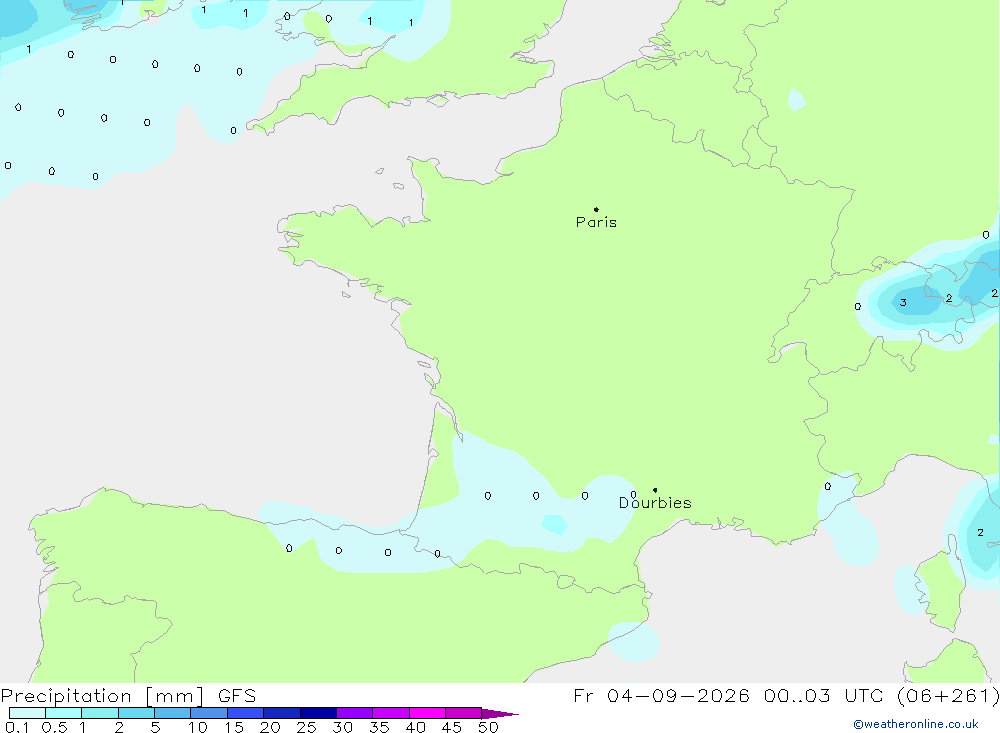
Task: Pick the 30 mm violet legend swatch
Action: point(355,713)
